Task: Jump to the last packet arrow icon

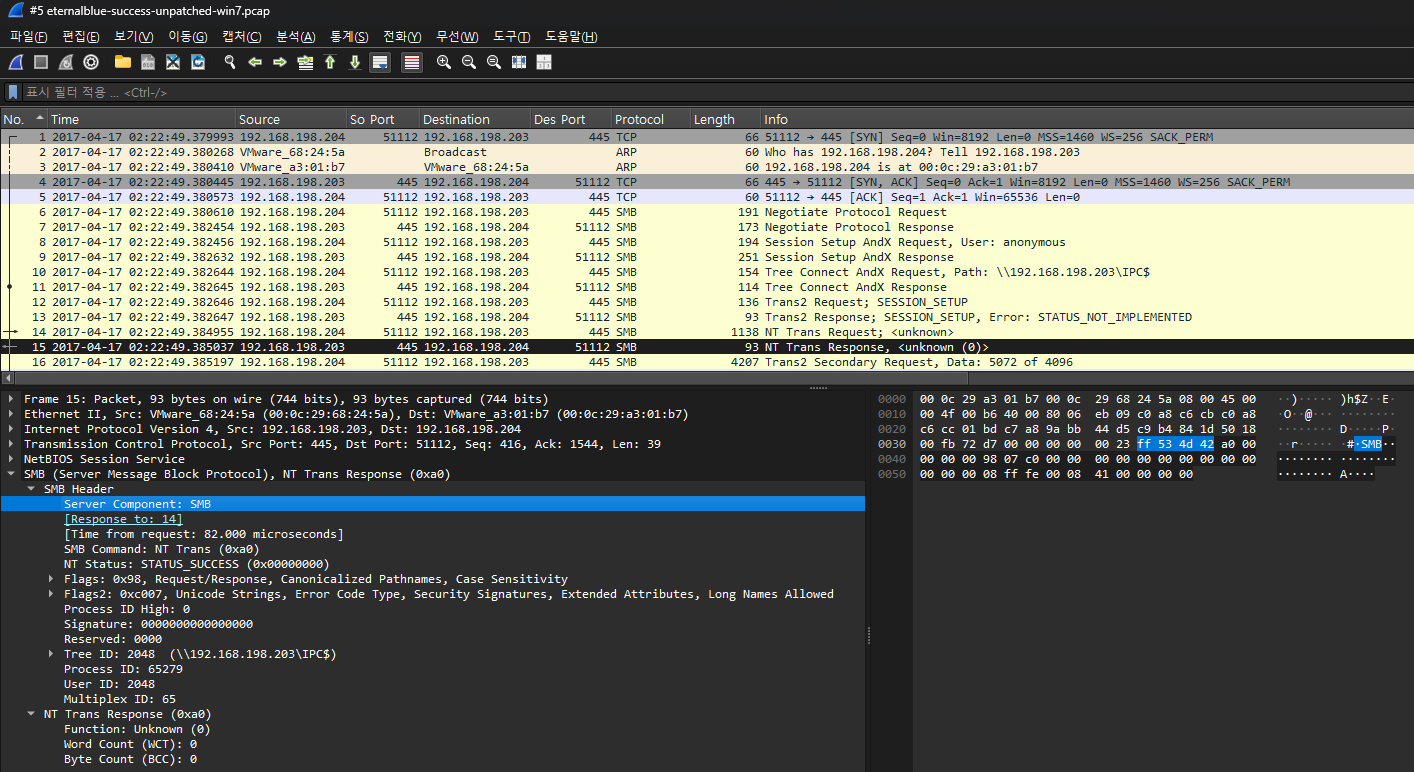Action: click(x=354, y=62)
